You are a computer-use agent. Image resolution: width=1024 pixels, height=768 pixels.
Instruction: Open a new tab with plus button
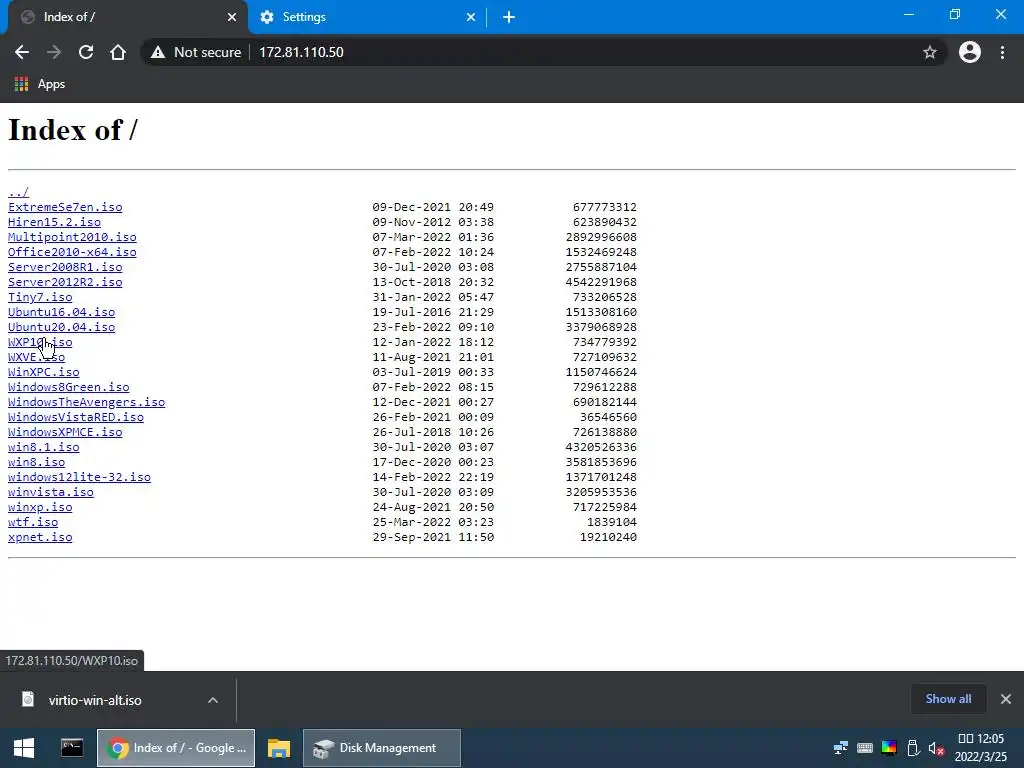pos(509,17)
